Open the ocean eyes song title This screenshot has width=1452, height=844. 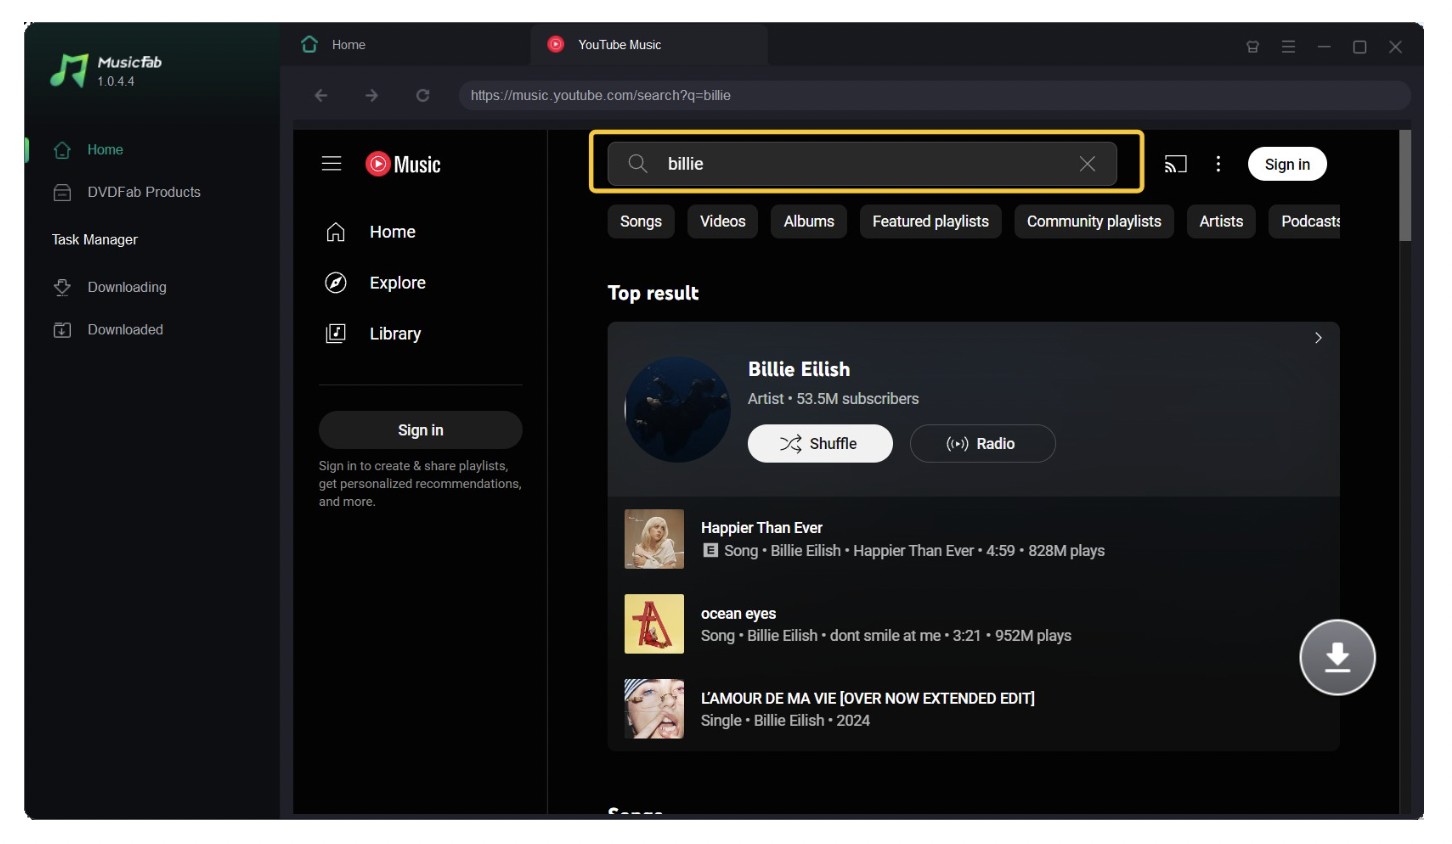click(738, 614)
